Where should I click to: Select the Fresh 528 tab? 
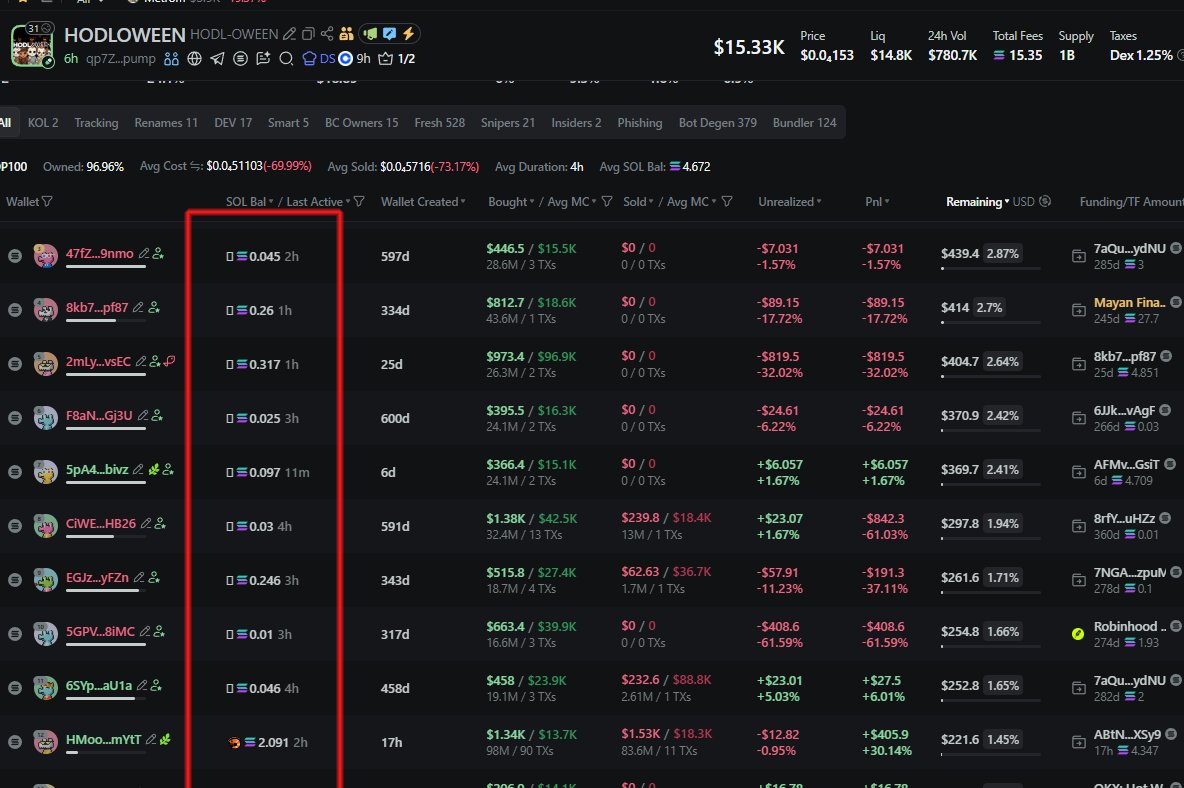coord(439,123)
